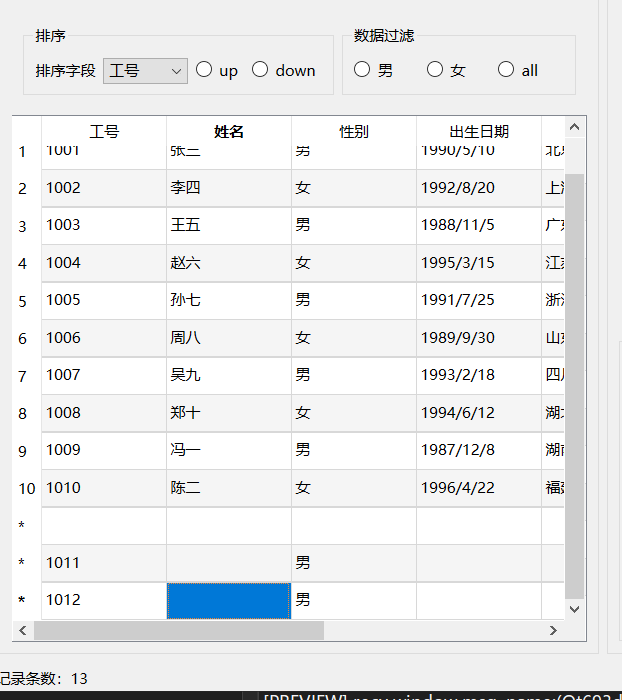The image size is (622, 700).
Task: Click birth date 1988/11/5
Action: 479,225
